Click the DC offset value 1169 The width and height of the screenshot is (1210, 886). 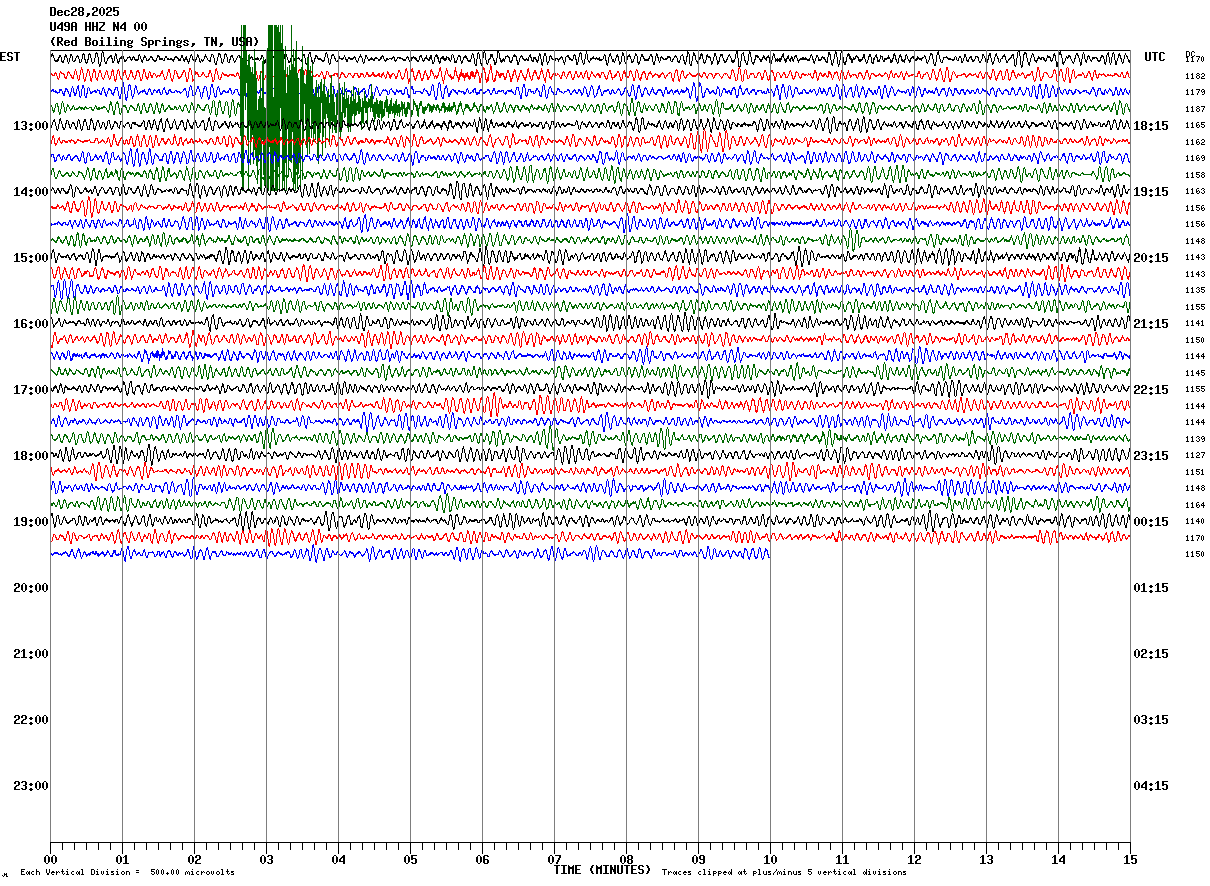point(1195,158)
